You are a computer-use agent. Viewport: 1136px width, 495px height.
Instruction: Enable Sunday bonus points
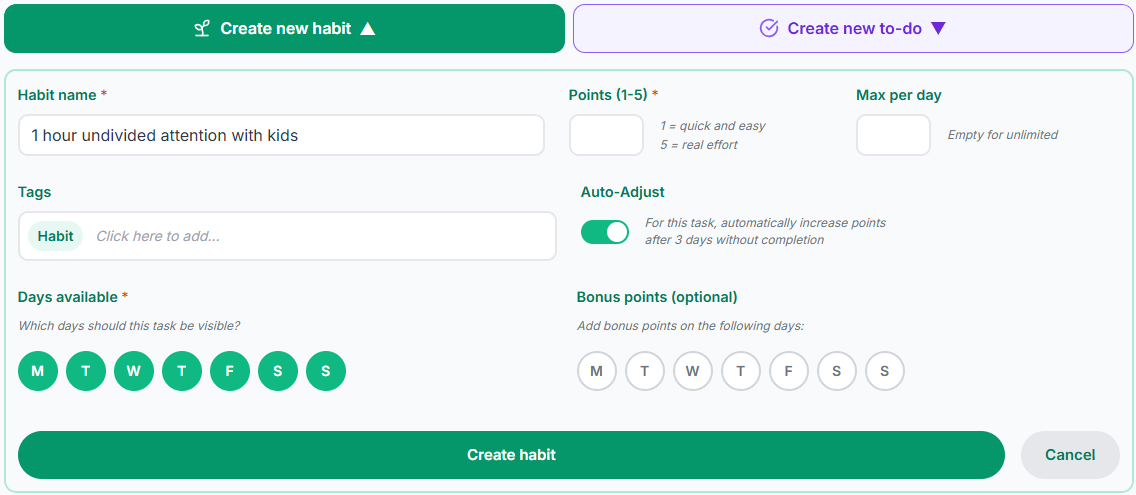885,371
